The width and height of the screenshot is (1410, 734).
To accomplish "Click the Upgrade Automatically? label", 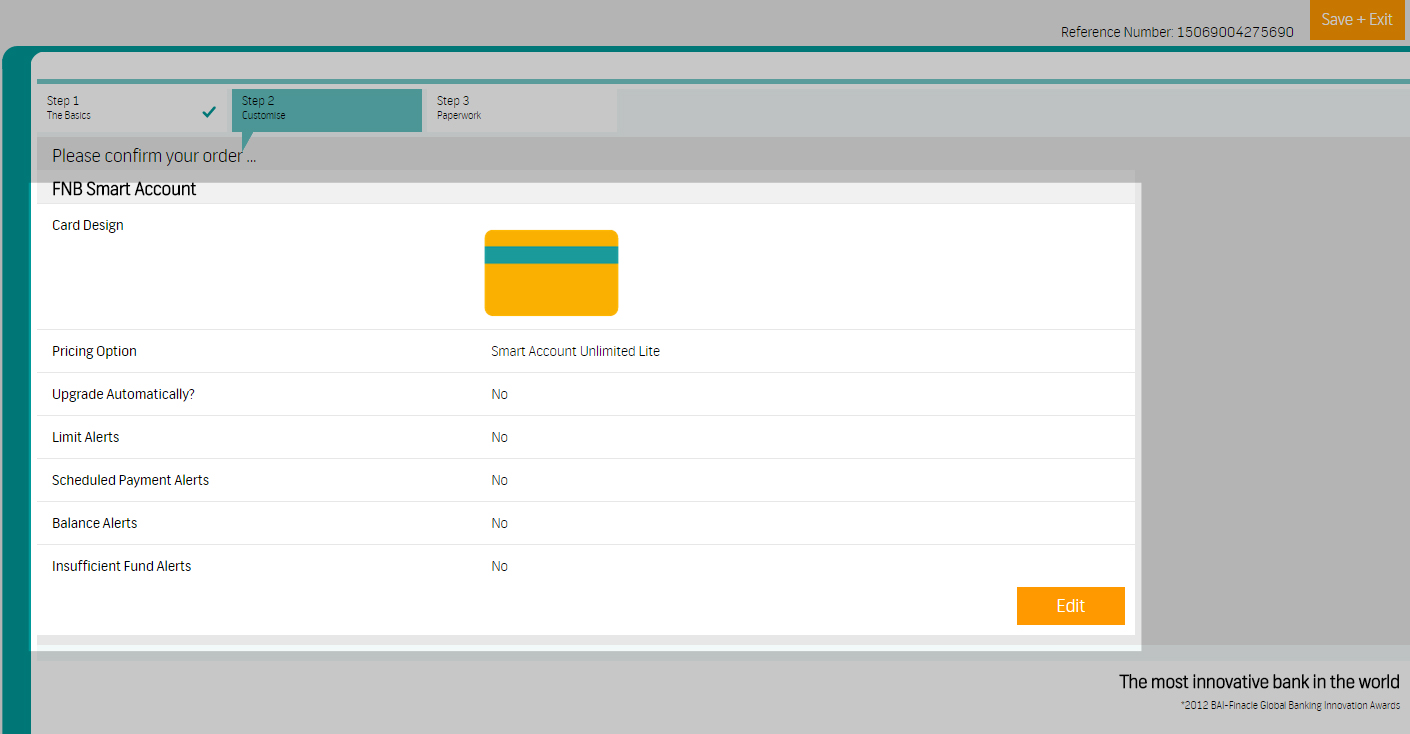I will (123, 394).
